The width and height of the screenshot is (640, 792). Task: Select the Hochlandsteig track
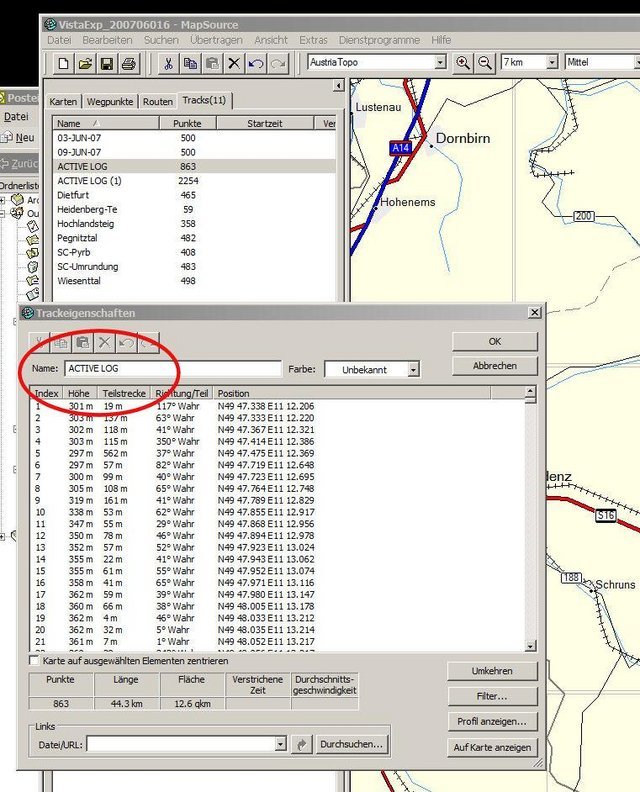(194, 224)
